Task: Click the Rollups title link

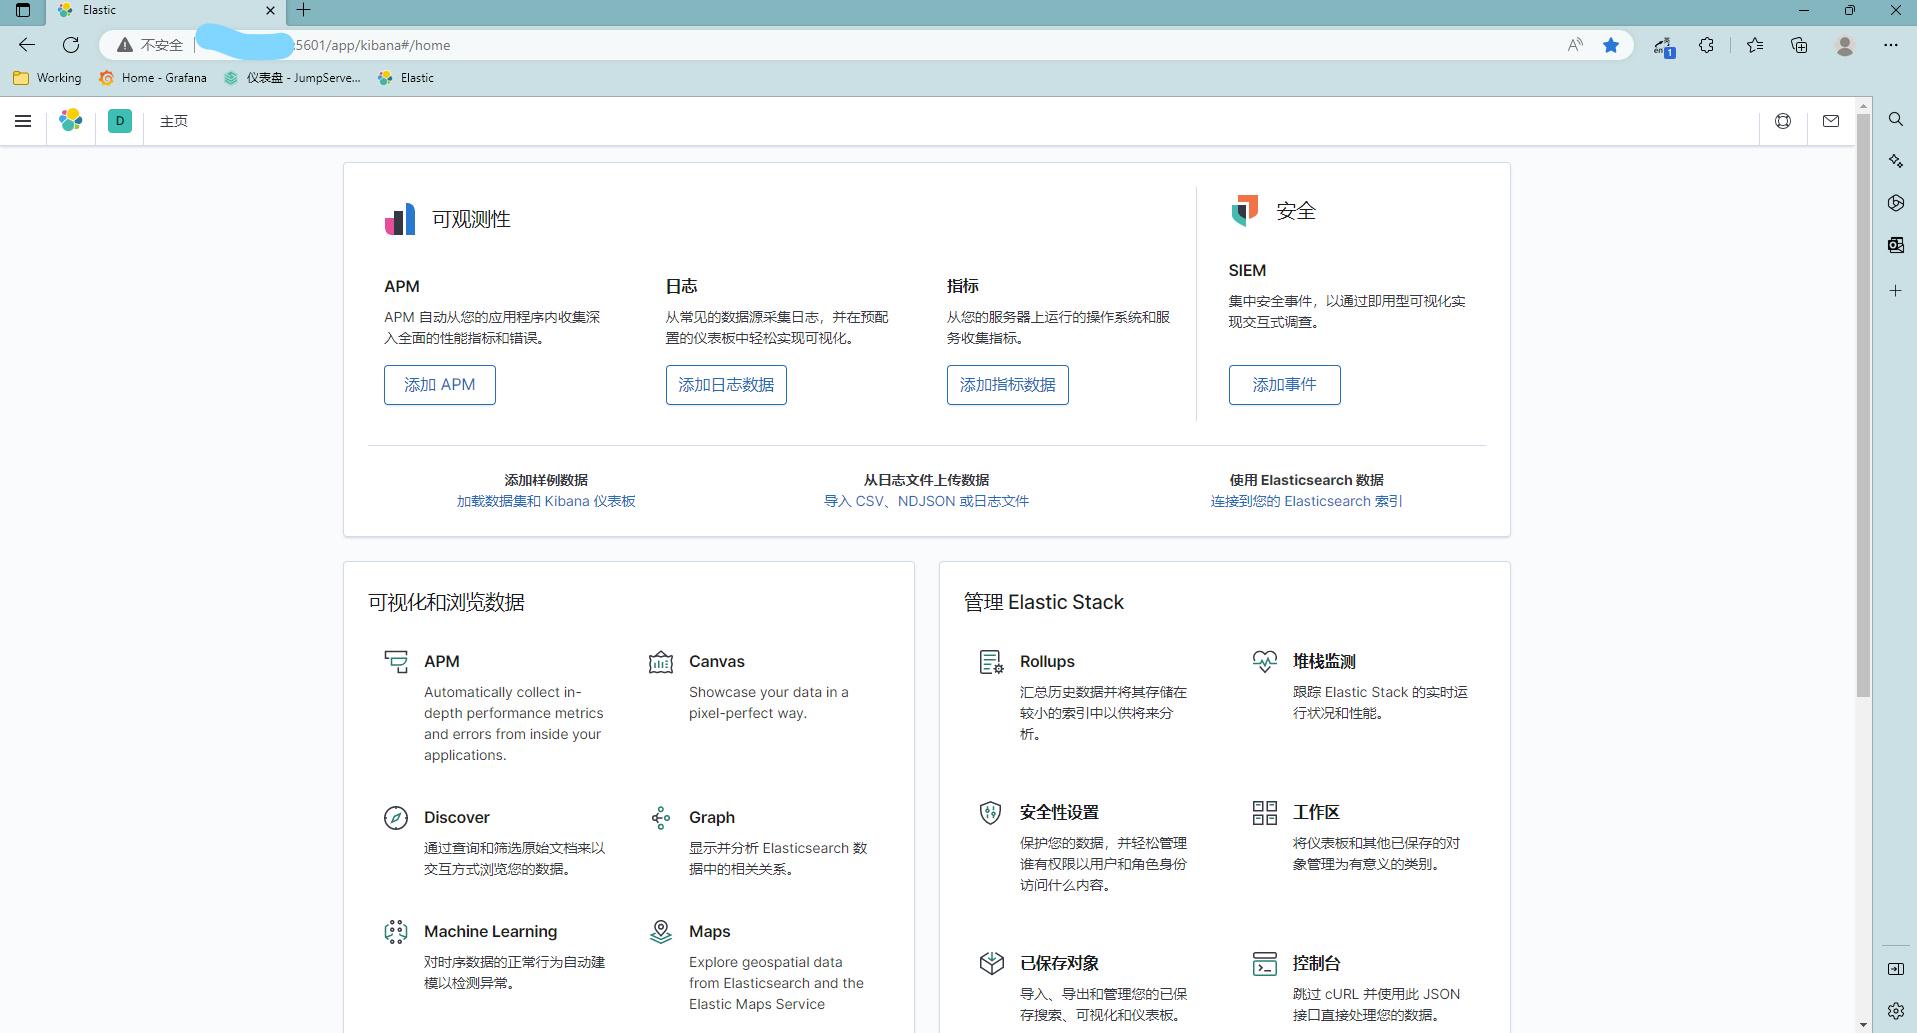Action: click(1047, 661)
